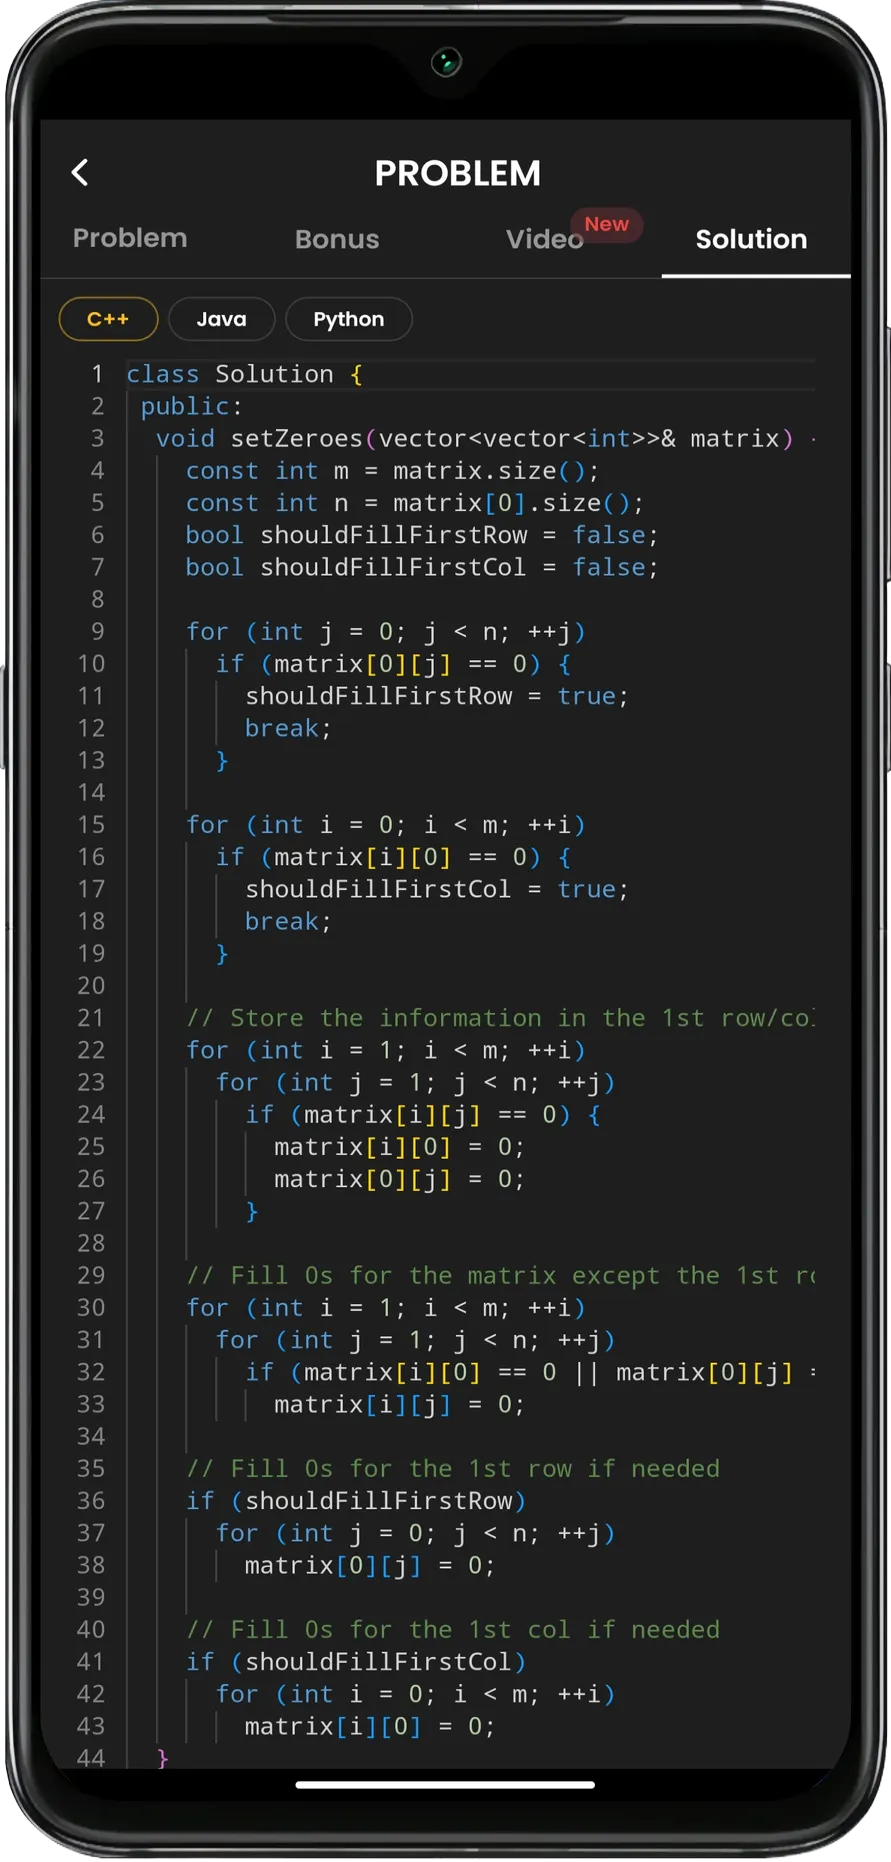891x1862 pixels.
Task: Click line 'if (shouldFillFirstCol)'
Action: tap(355, 1661)
